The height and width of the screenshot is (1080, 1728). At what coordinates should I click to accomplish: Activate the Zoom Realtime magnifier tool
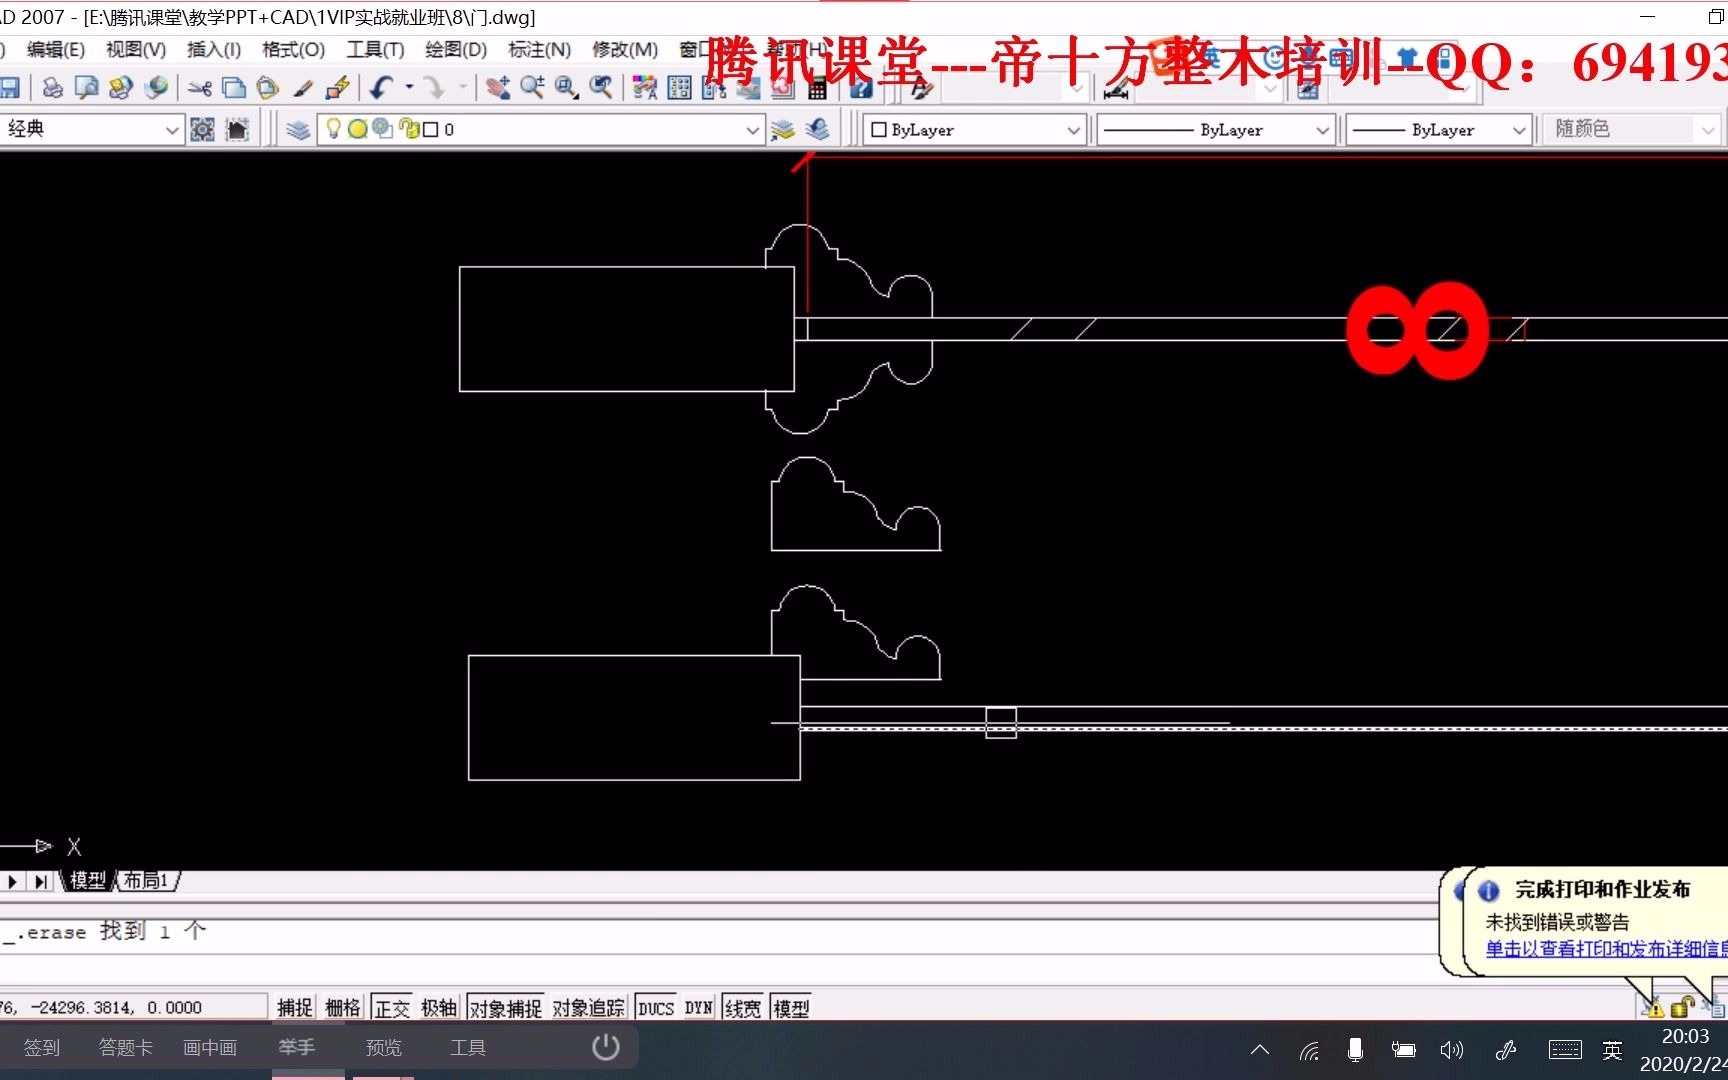[x=532, y=88]
